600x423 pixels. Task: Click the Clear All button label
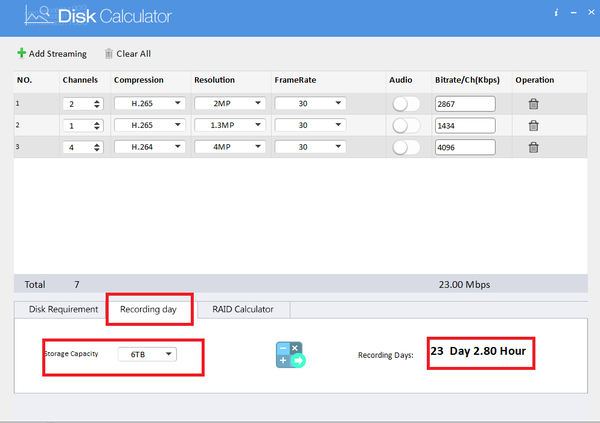click(x=134, y=54)
